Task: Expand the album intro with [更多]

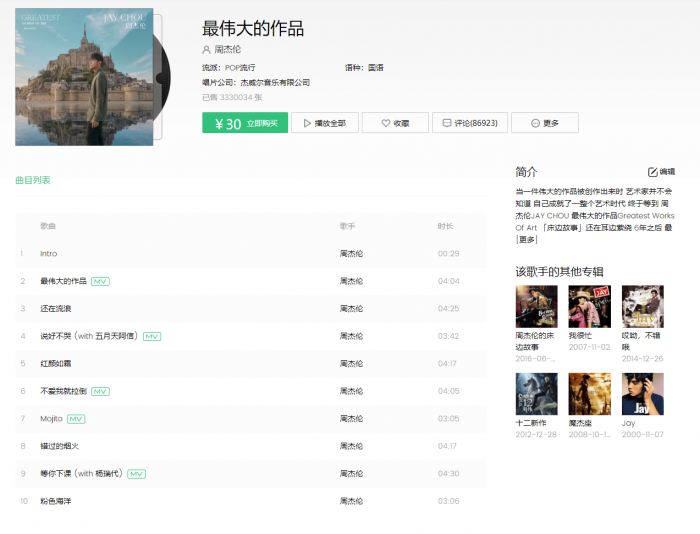Action: [527, 240]
